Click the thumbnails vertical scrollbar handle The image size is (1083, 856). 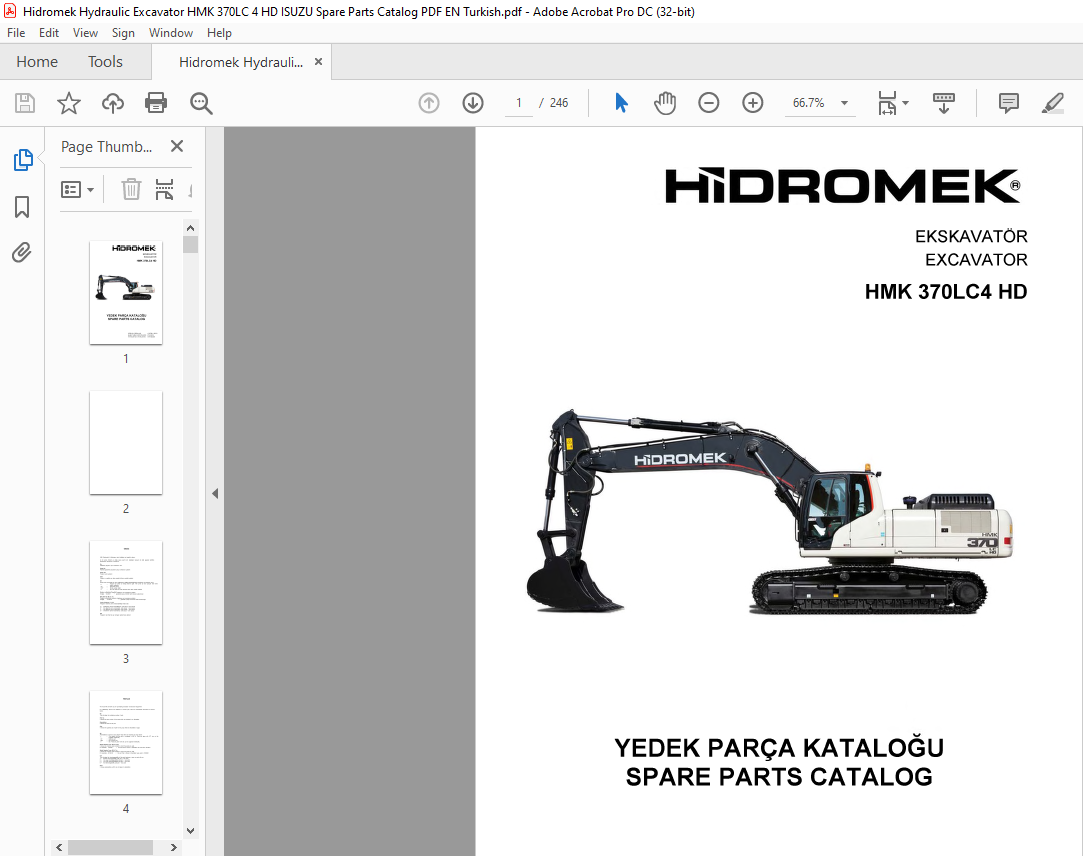[191, 245]
